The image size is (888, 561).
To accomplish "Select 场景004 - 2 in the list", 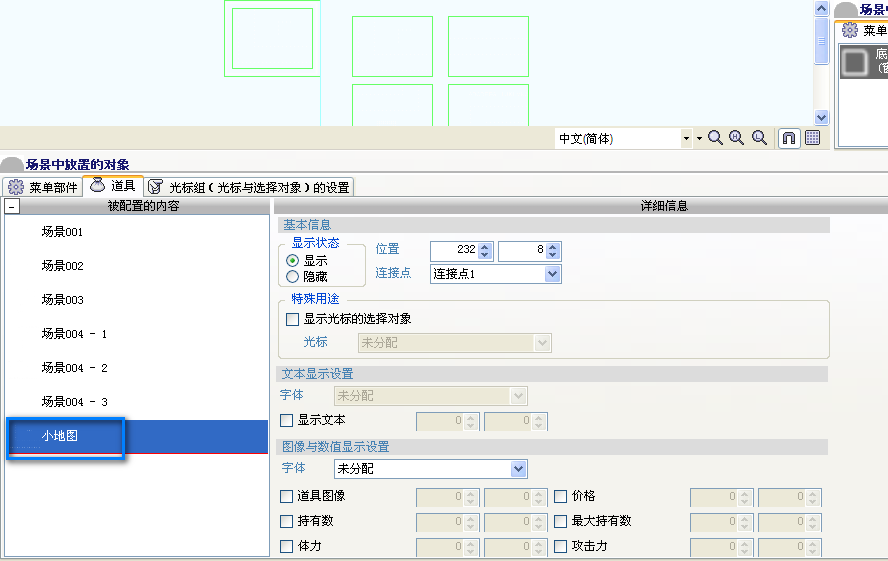I will pos(136,367).
